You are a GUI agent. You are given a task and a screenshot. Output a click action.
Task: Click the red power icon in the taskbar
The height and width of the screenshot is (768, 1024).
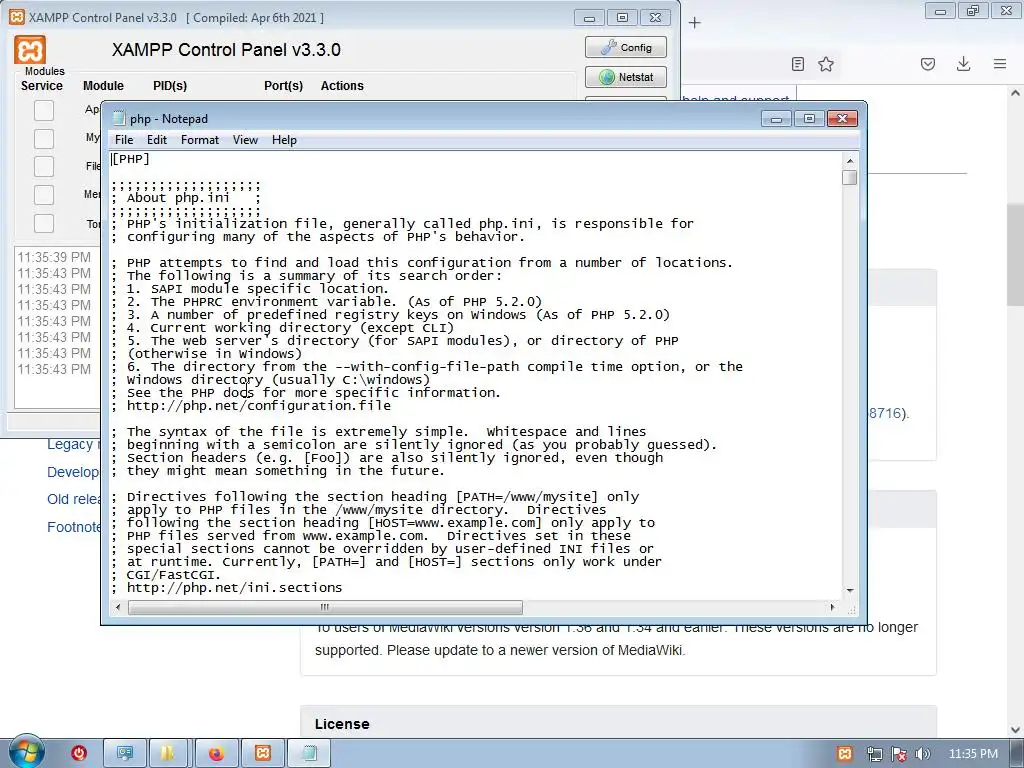click(x=79, y=753)
